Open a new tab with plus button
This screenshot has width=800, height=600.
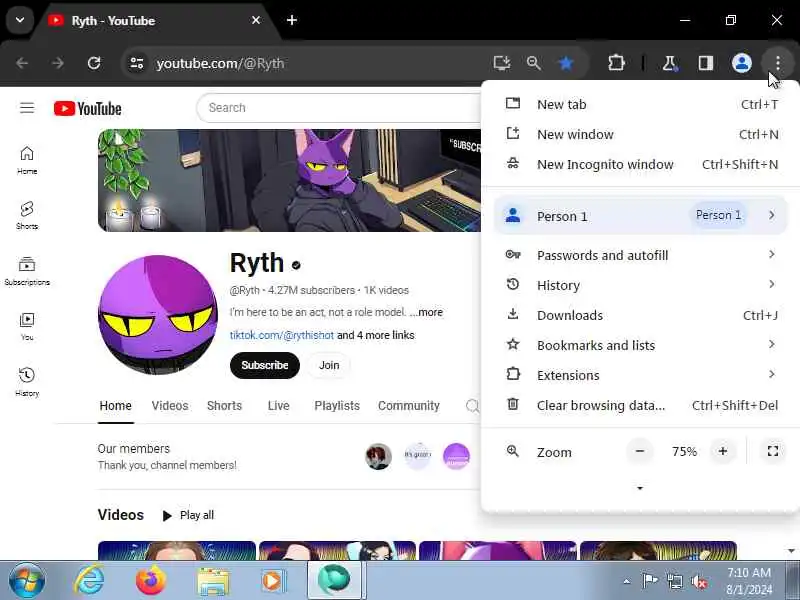click(x=292, y=20)
